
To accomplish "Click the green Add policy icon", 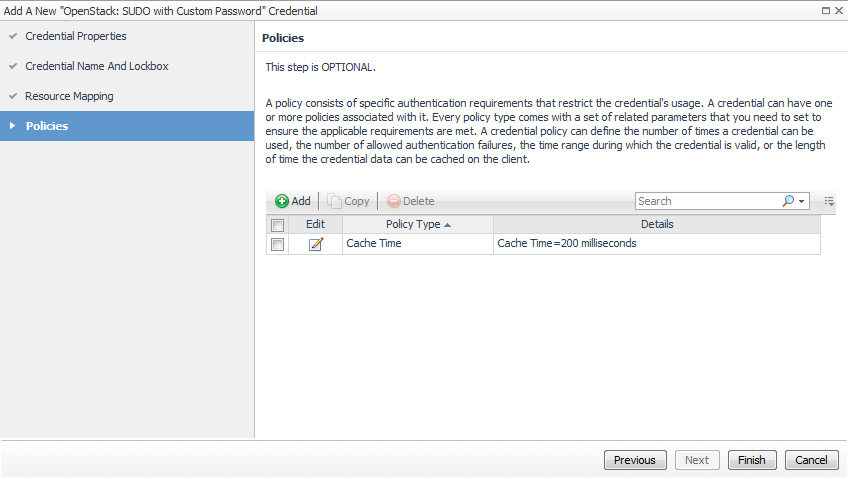I will click(x=282, y=201).
